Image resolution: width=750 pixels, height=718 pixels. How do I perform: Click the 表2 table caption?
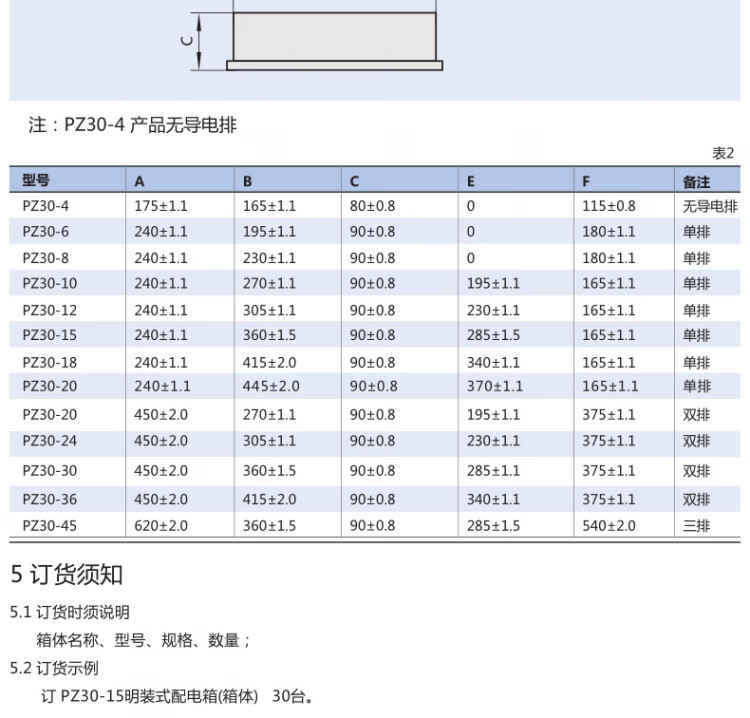pos(722,153)
